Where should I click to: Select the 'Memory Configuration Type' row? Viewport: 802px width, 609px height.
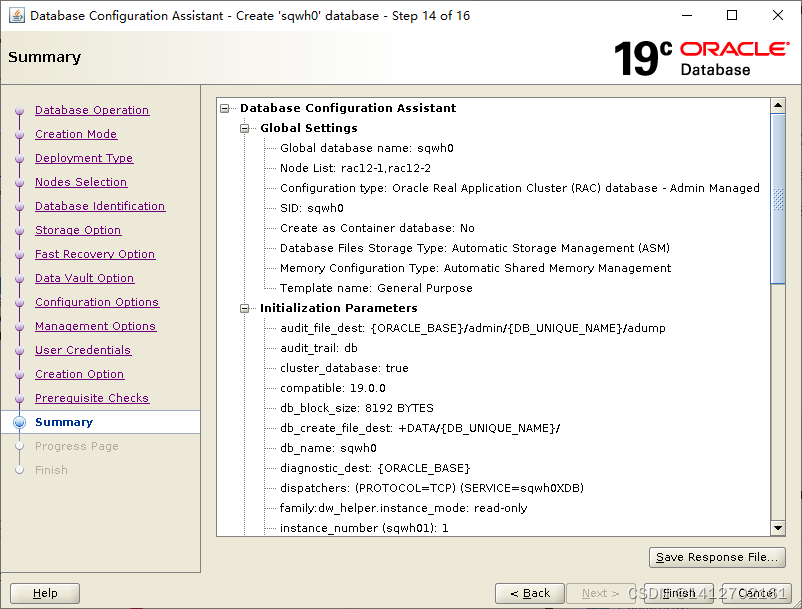(476, 268)
